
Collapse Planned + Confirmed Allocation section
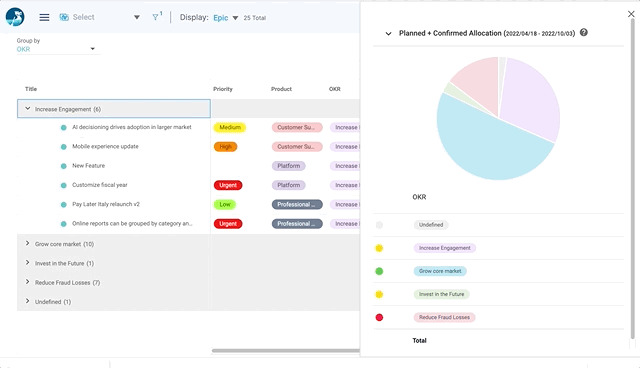388,33
